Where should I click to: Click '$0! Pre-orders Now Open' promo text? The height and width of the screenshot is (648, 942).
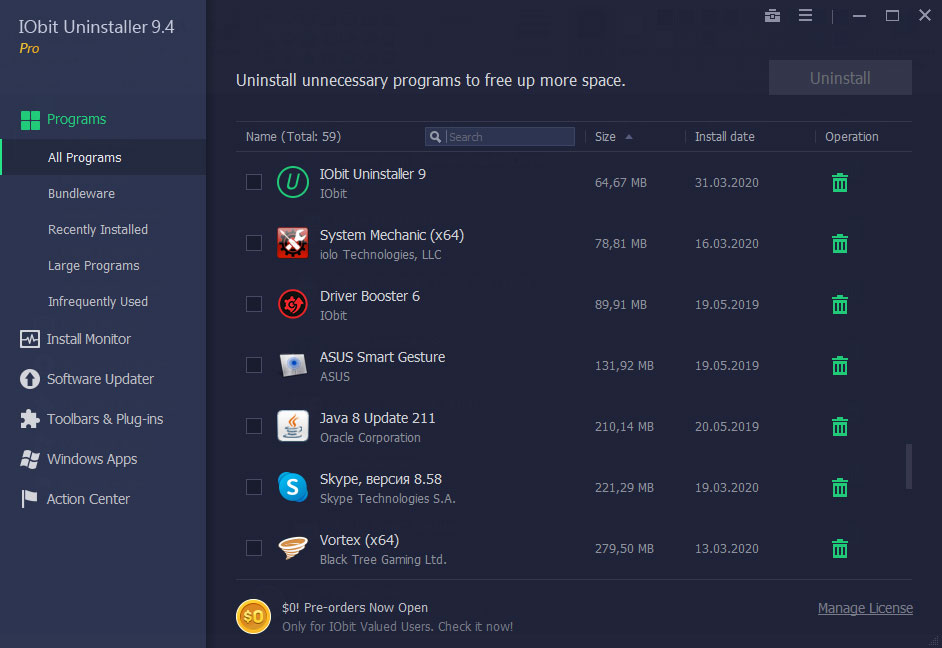pyautogui.click(x=355, y=608)
